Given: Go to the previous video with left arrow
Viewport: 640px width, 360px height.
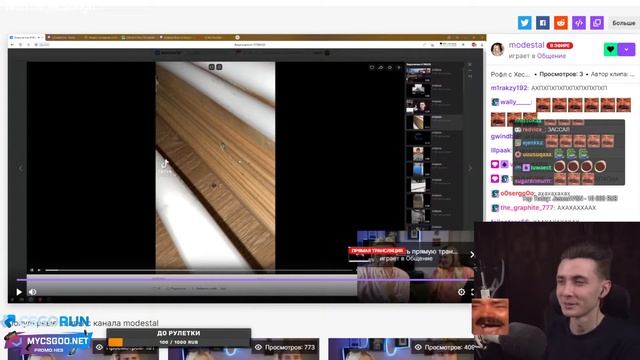Looking at the screenshot, I should 21,168.
